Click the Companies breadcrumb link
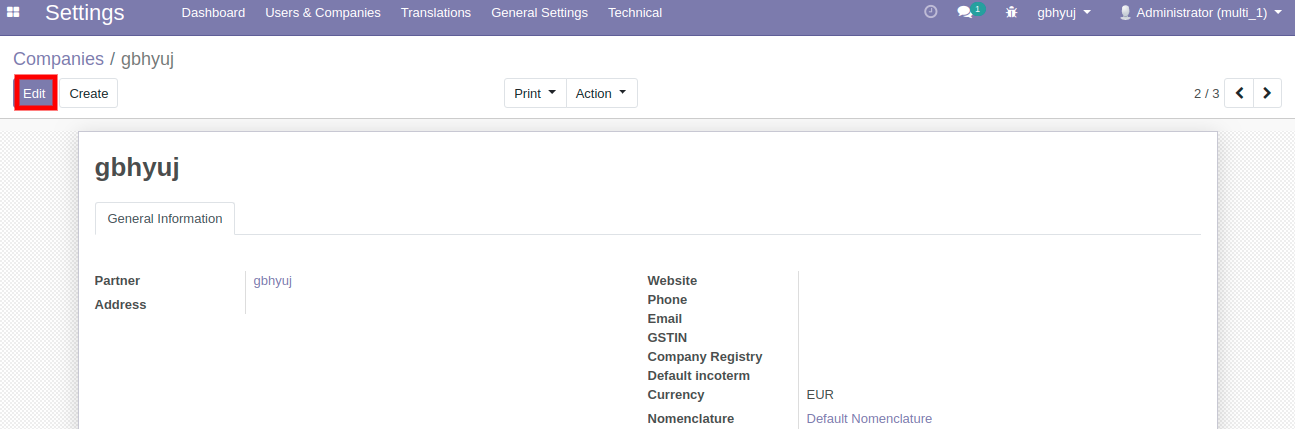This screenshot has height=429, width=1295. coord(58,59)
